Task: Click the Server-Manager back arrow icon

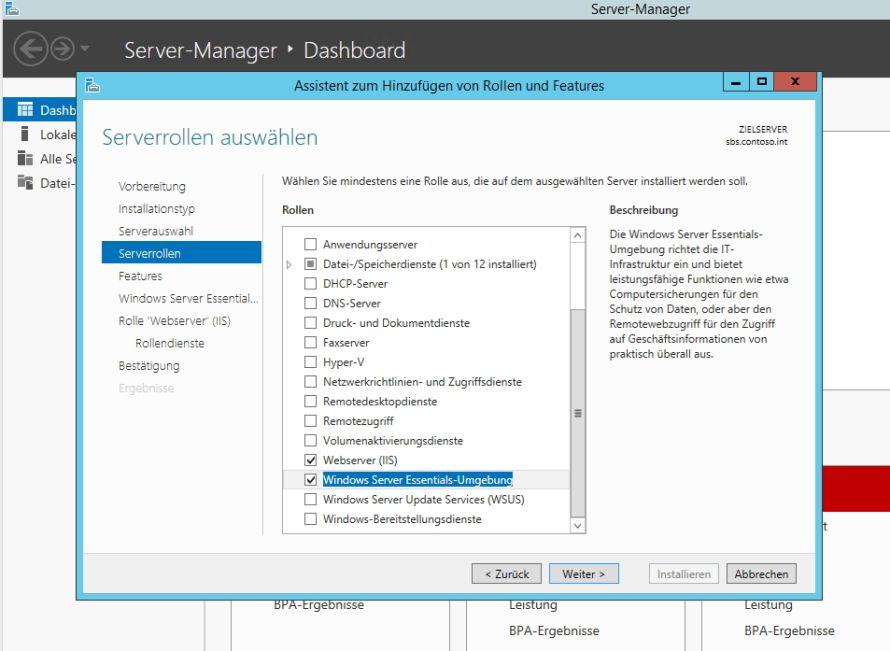Action: 30,49
